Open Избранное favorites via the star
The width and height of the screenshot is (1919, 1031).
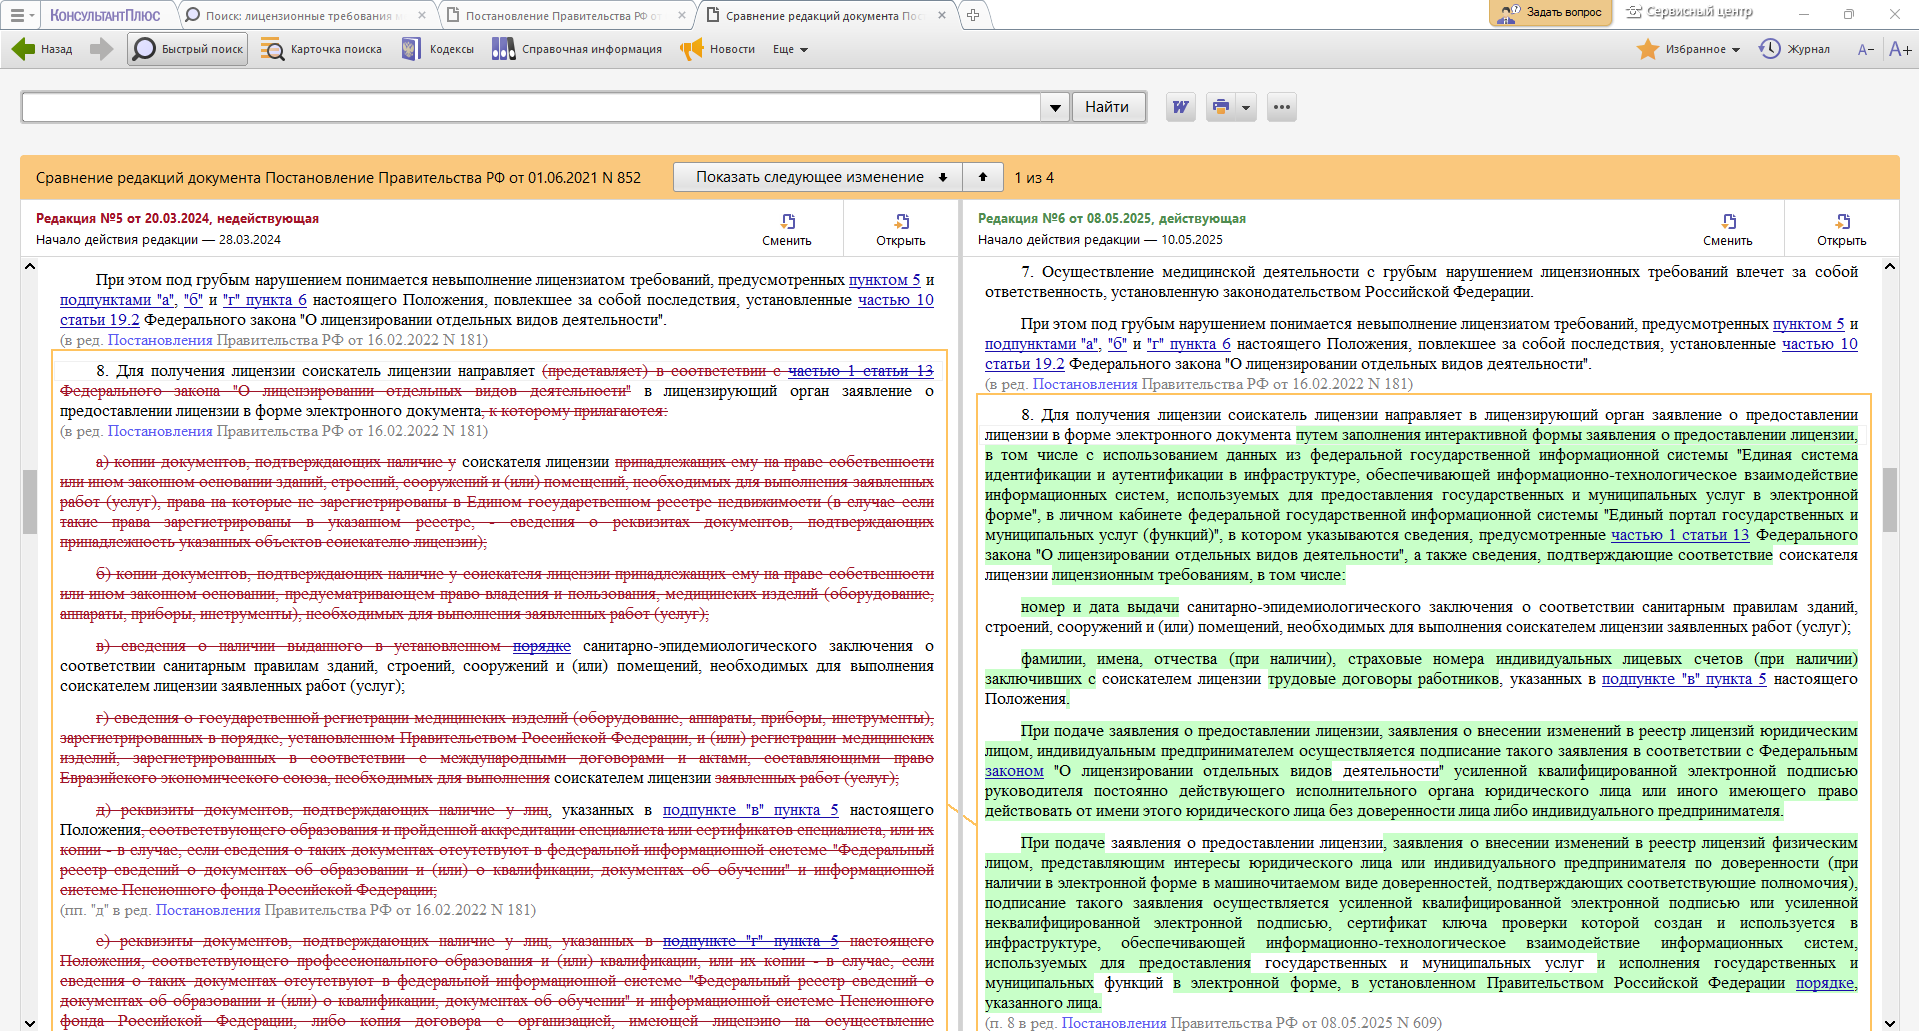pos(1648,49)
